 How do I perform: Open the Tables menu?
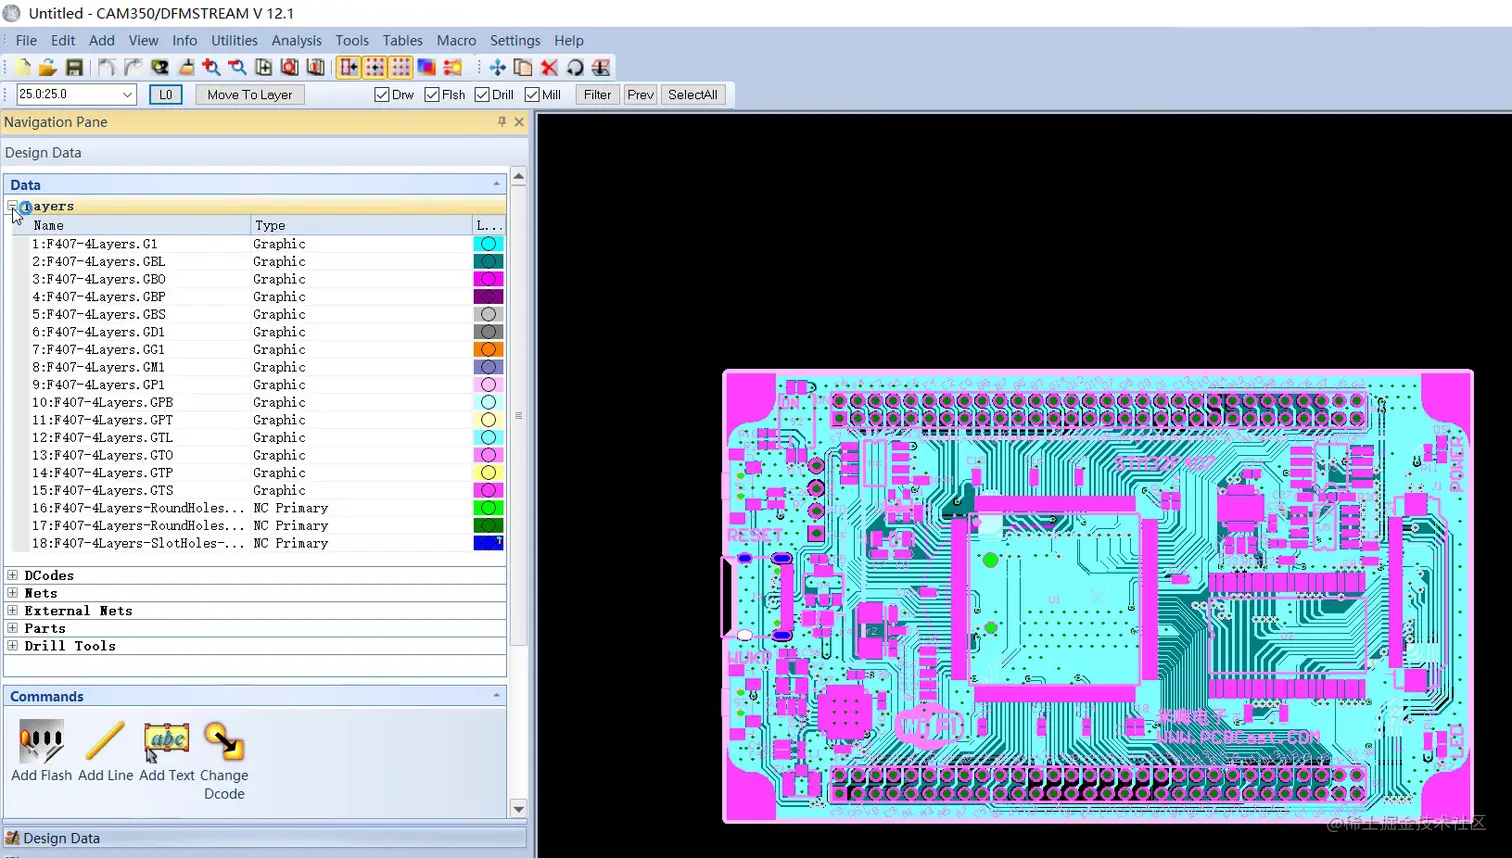point(402,40)
